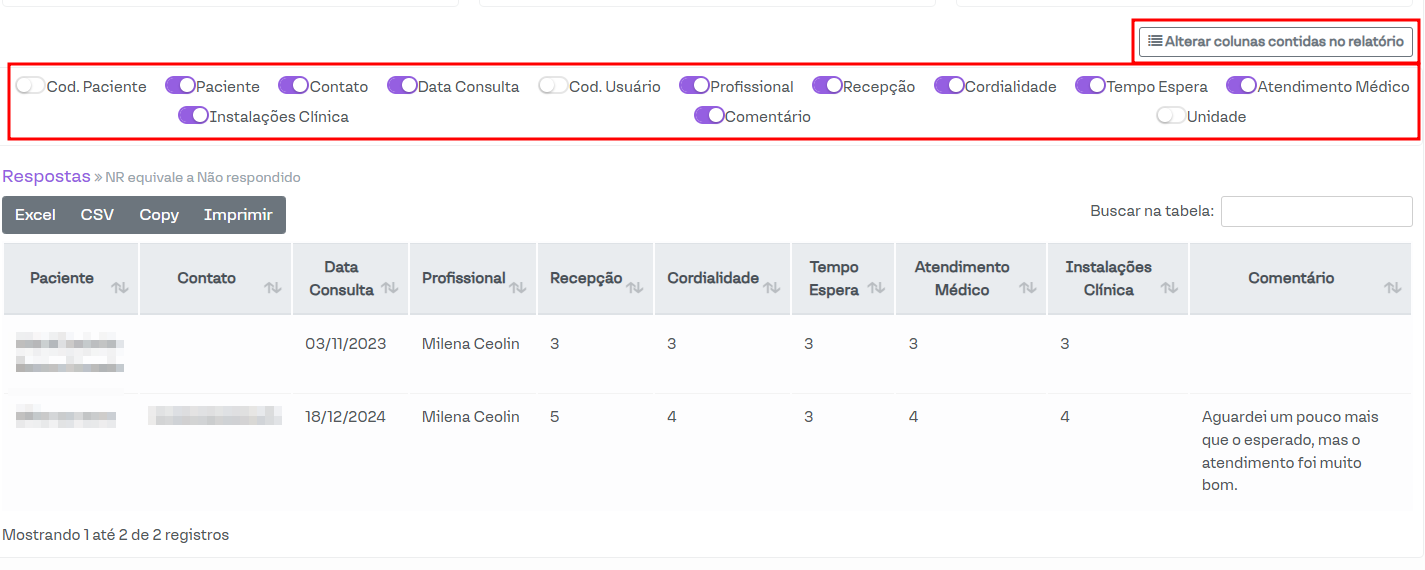Sort by Data Consulta arrows icon
This screenshot has width=1425, height=570.
coord(389,288)
